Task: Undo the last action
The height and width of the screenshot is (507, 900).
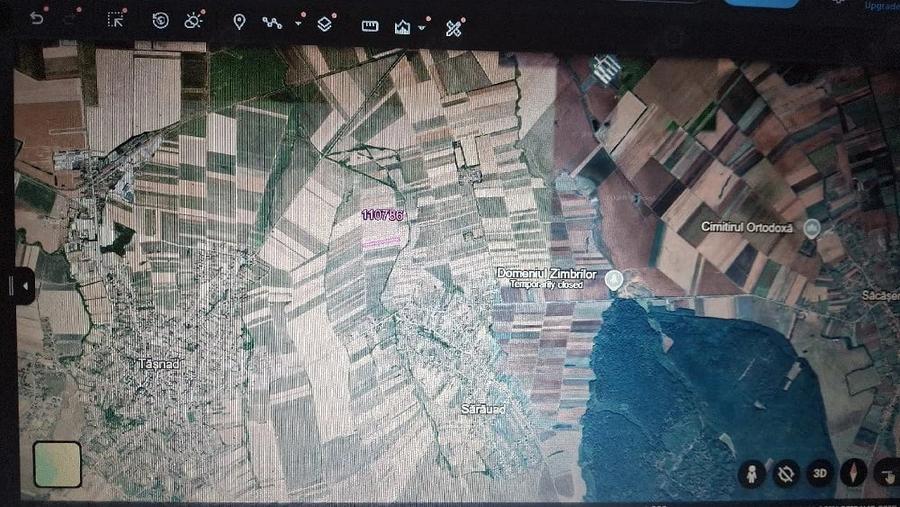Action: [37, 19]
